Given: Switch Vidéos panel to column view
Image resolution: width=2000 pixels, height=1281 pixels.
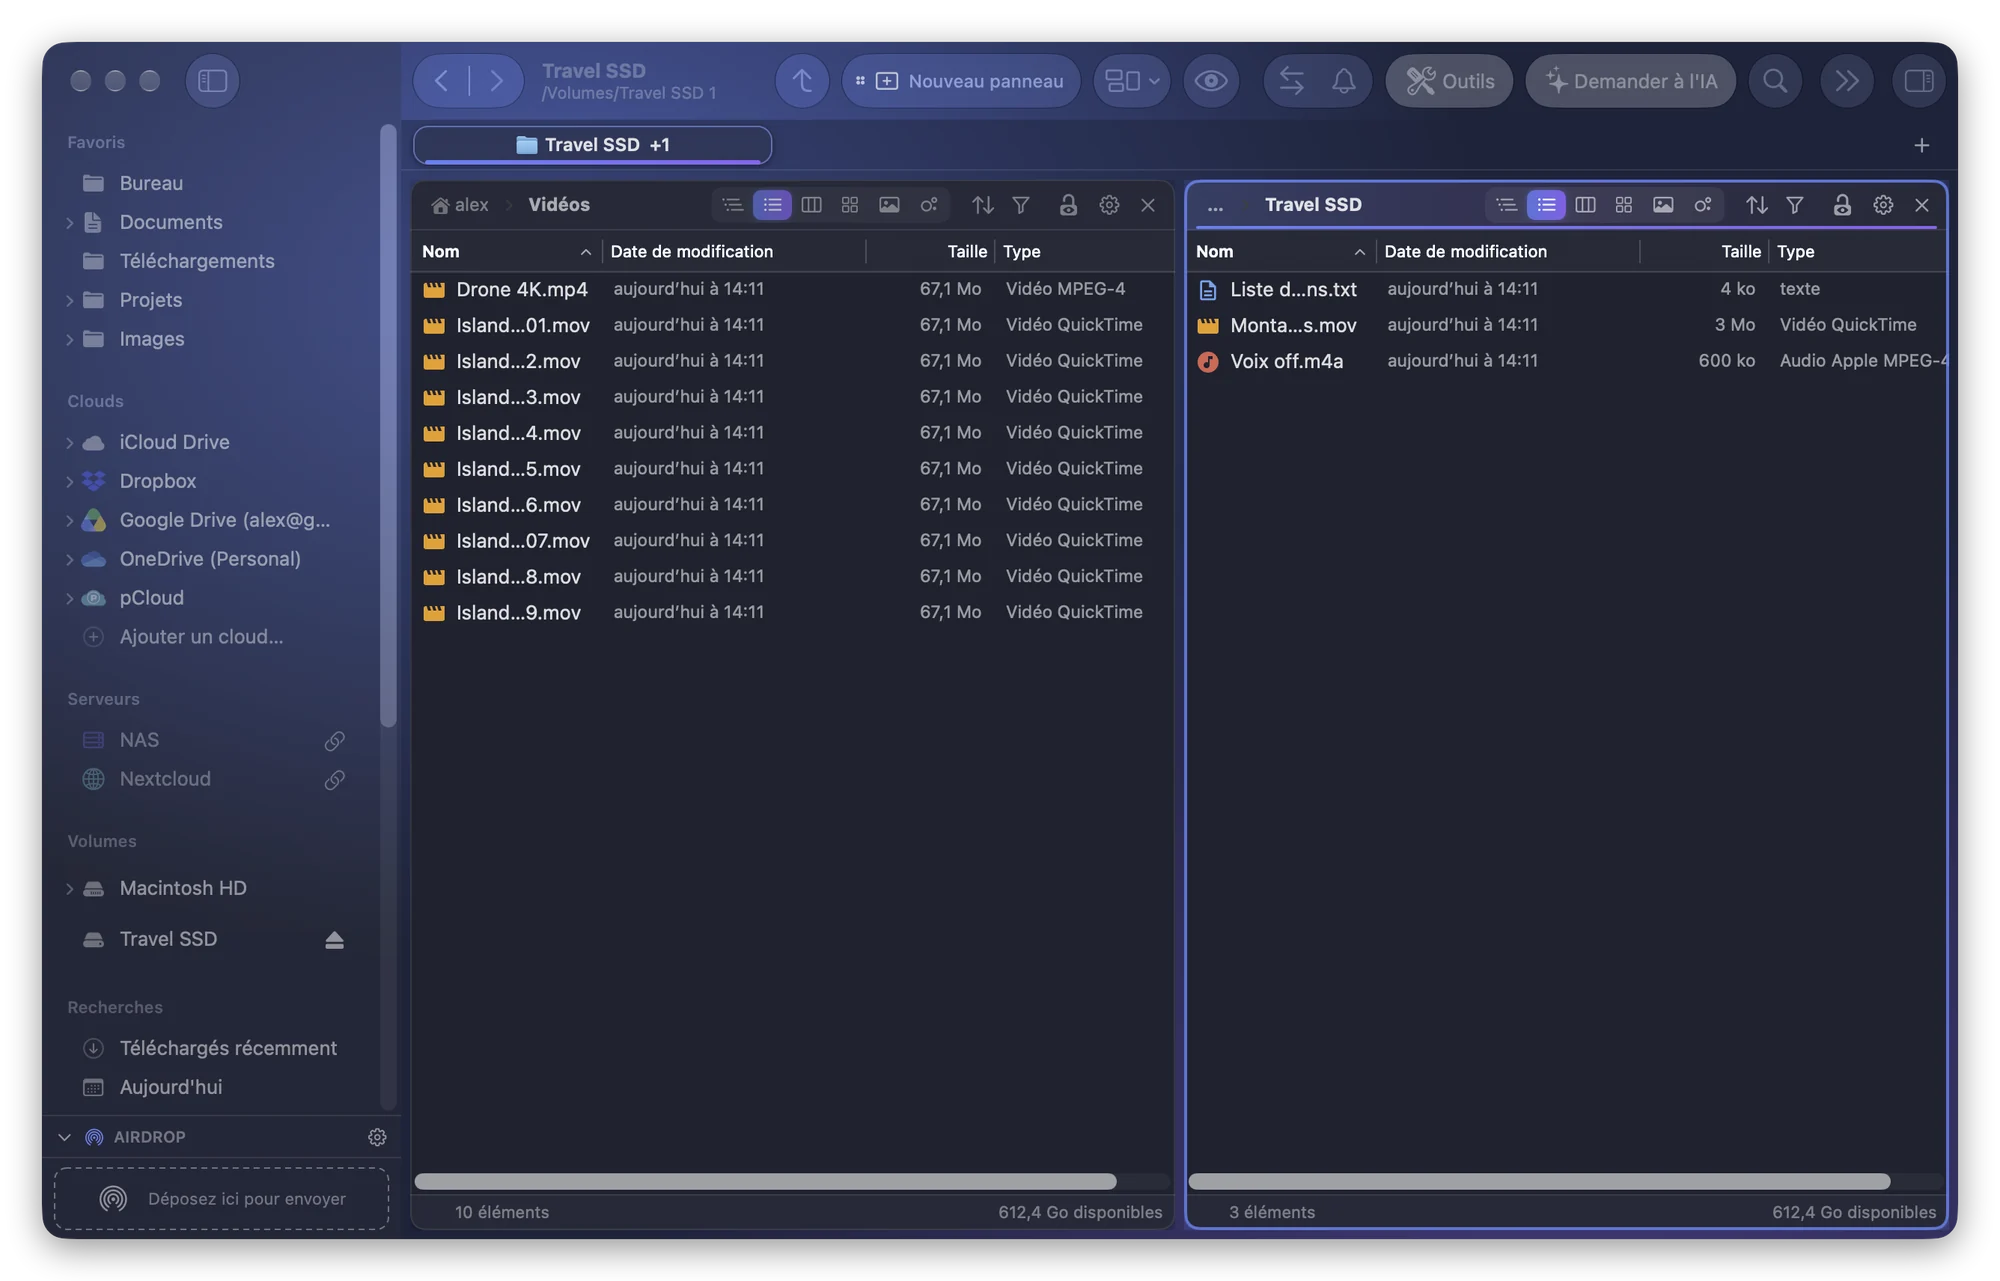Looking at the screenshot, I should point(811,205).
